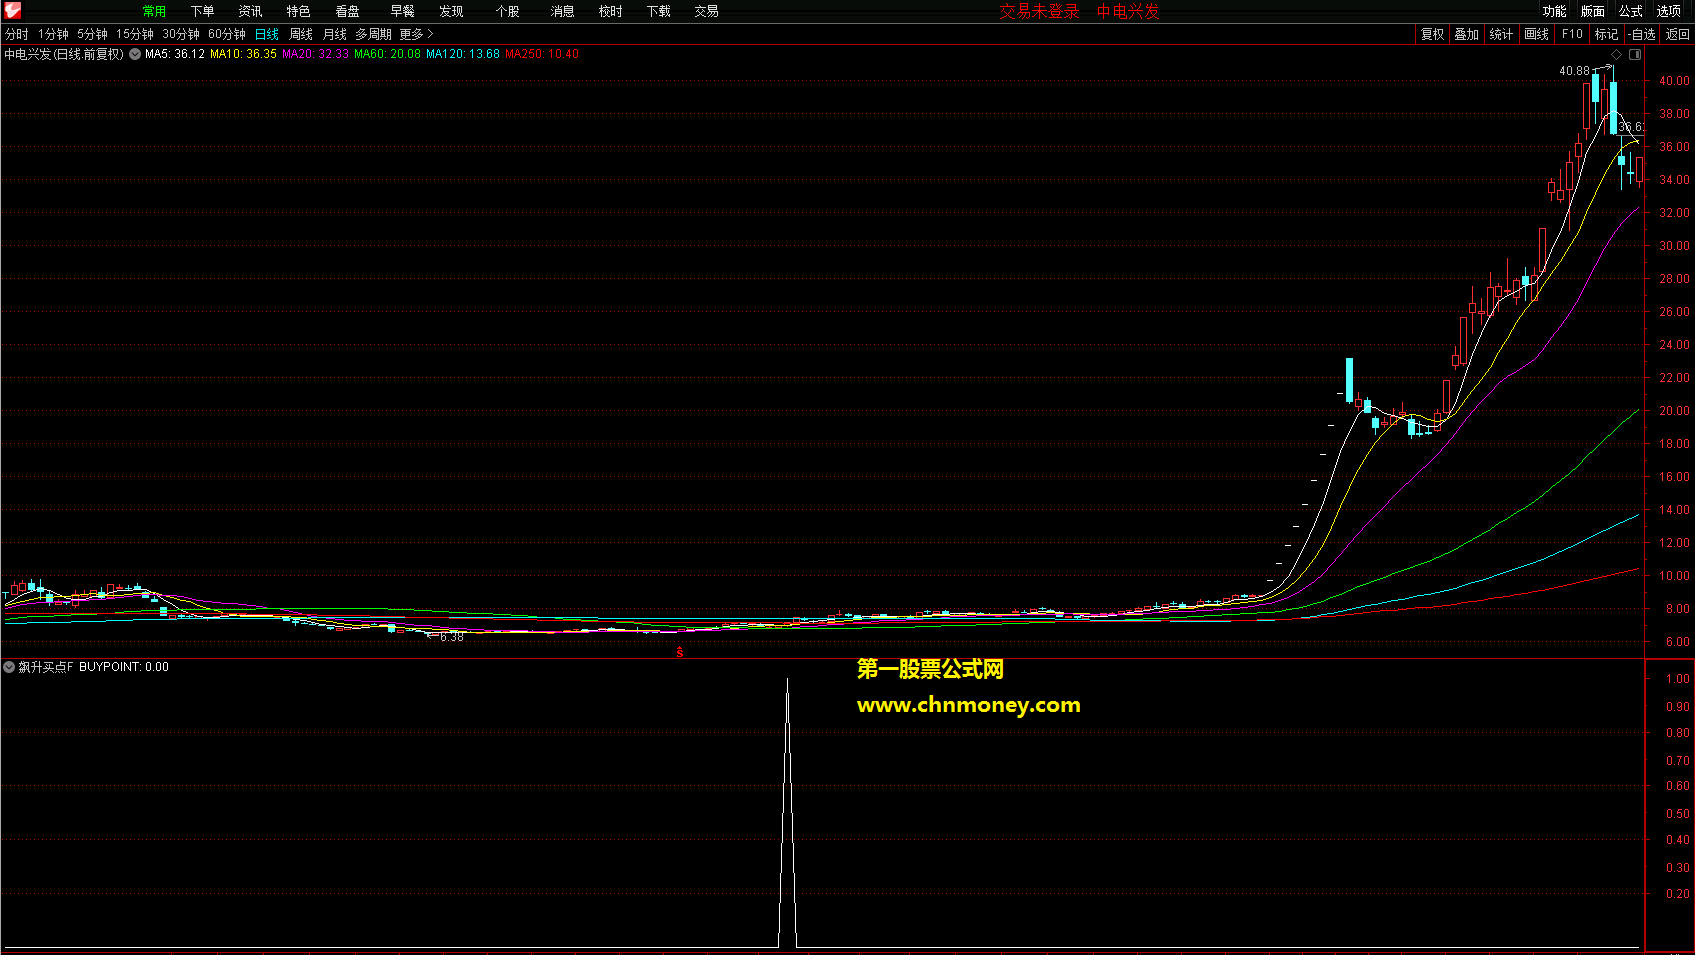
Task: Click -自选 to remove from watchlist
Action: (x=1641, y=34)
